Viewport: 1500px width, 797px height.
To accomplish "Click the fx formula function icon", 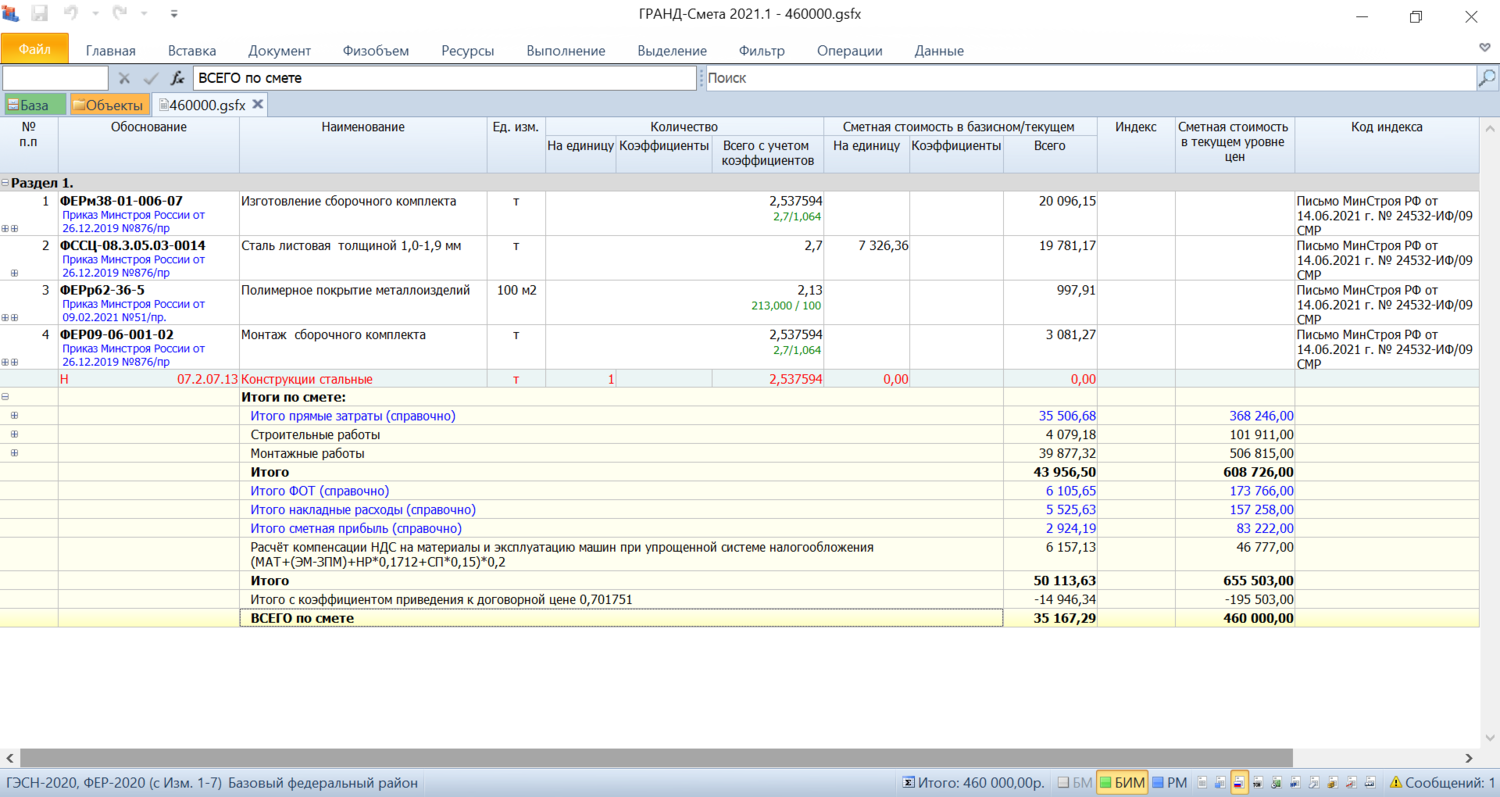I will pos(177,78).
